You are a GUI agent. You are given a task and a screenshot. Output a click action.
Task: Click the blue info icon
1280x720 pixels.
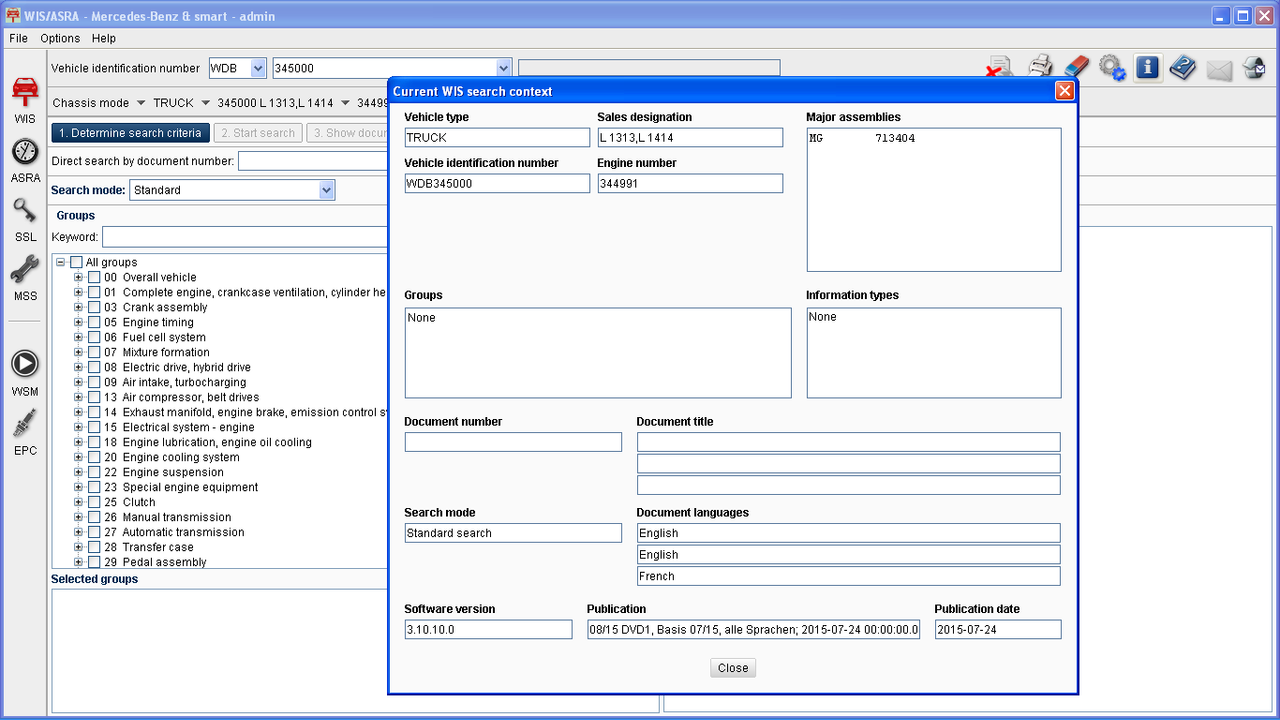click(x=1148, y=67)
